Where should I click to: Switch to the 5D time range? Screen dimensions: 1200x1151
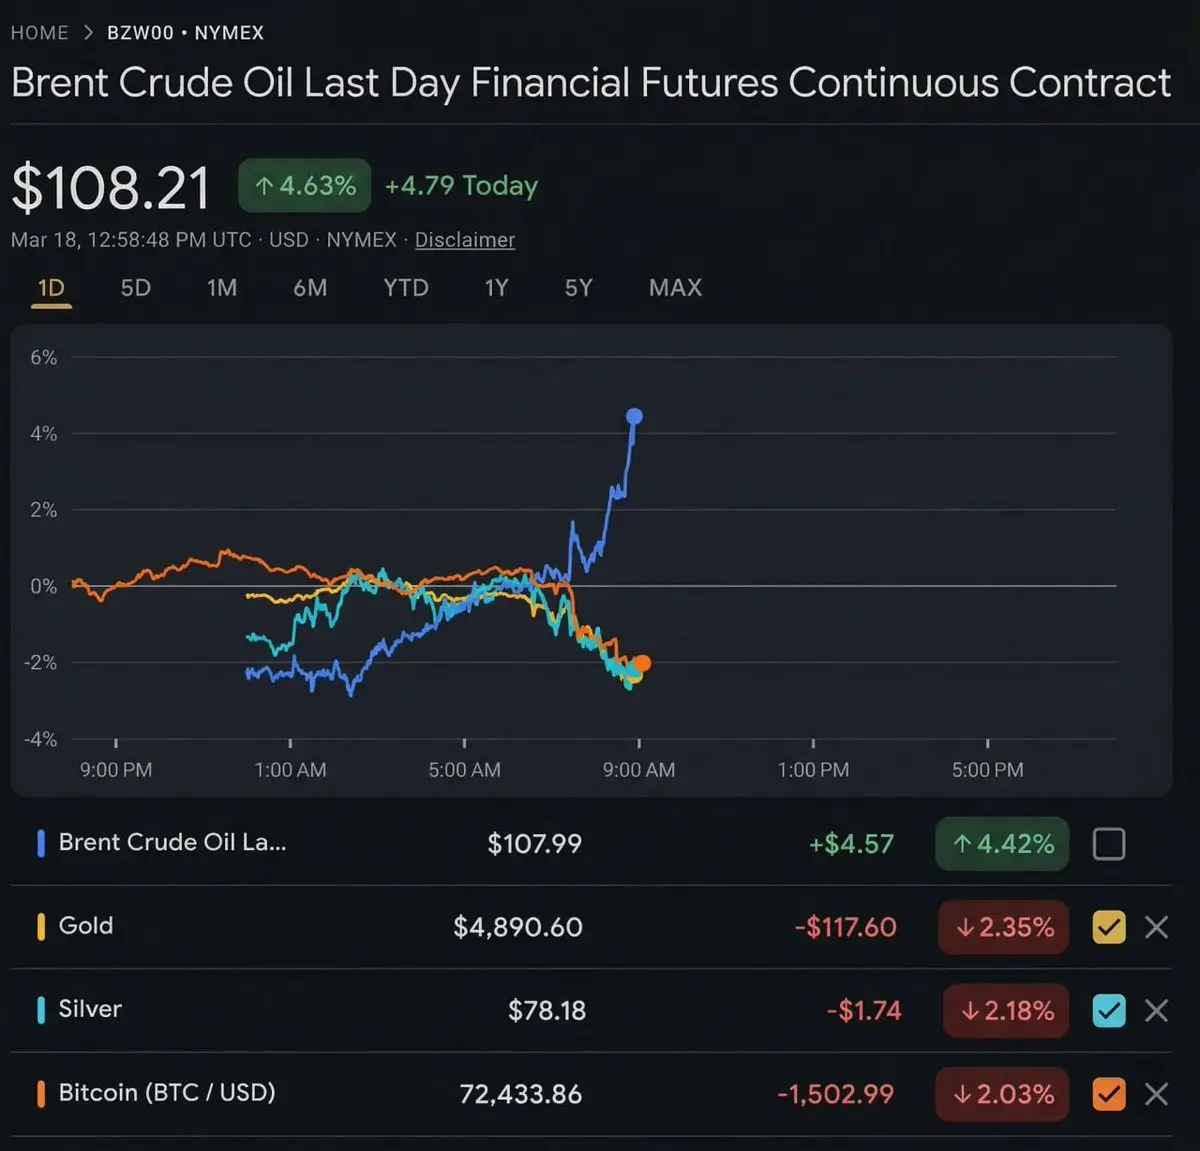pyautogui.click(x=135, y=288)
